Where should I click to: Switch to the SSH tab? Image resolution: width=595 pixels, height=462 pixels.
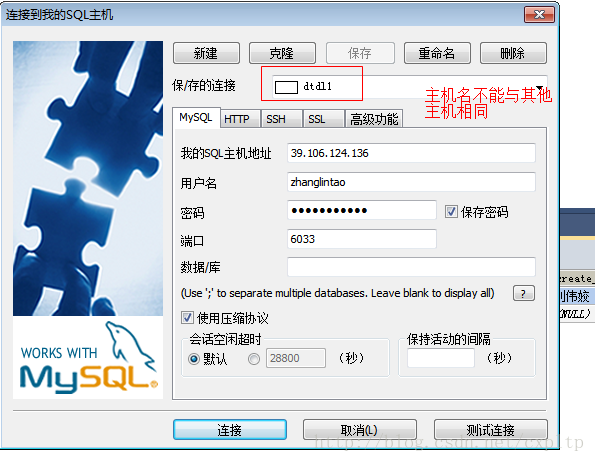275,119
